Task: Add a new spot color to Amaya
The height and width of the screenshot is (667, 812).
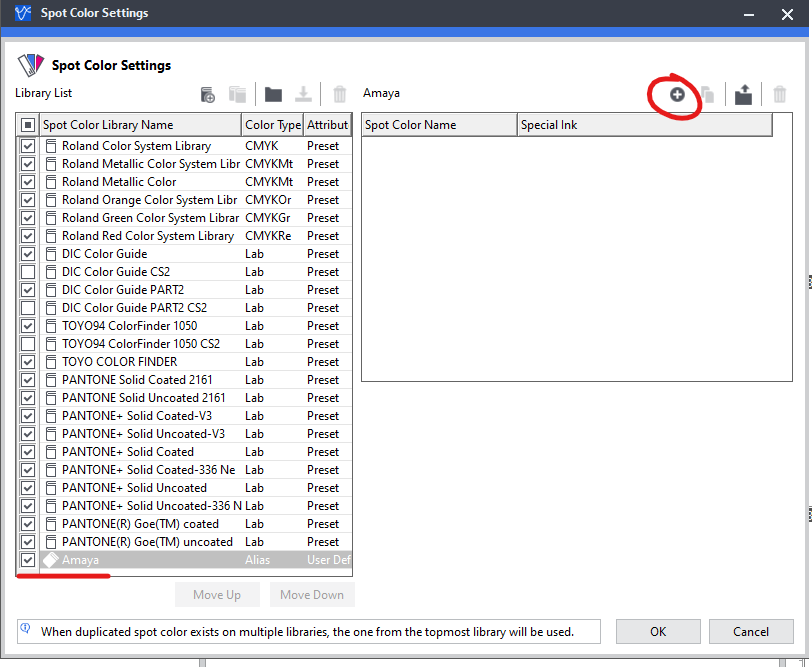Action: (x=677, y=94)
